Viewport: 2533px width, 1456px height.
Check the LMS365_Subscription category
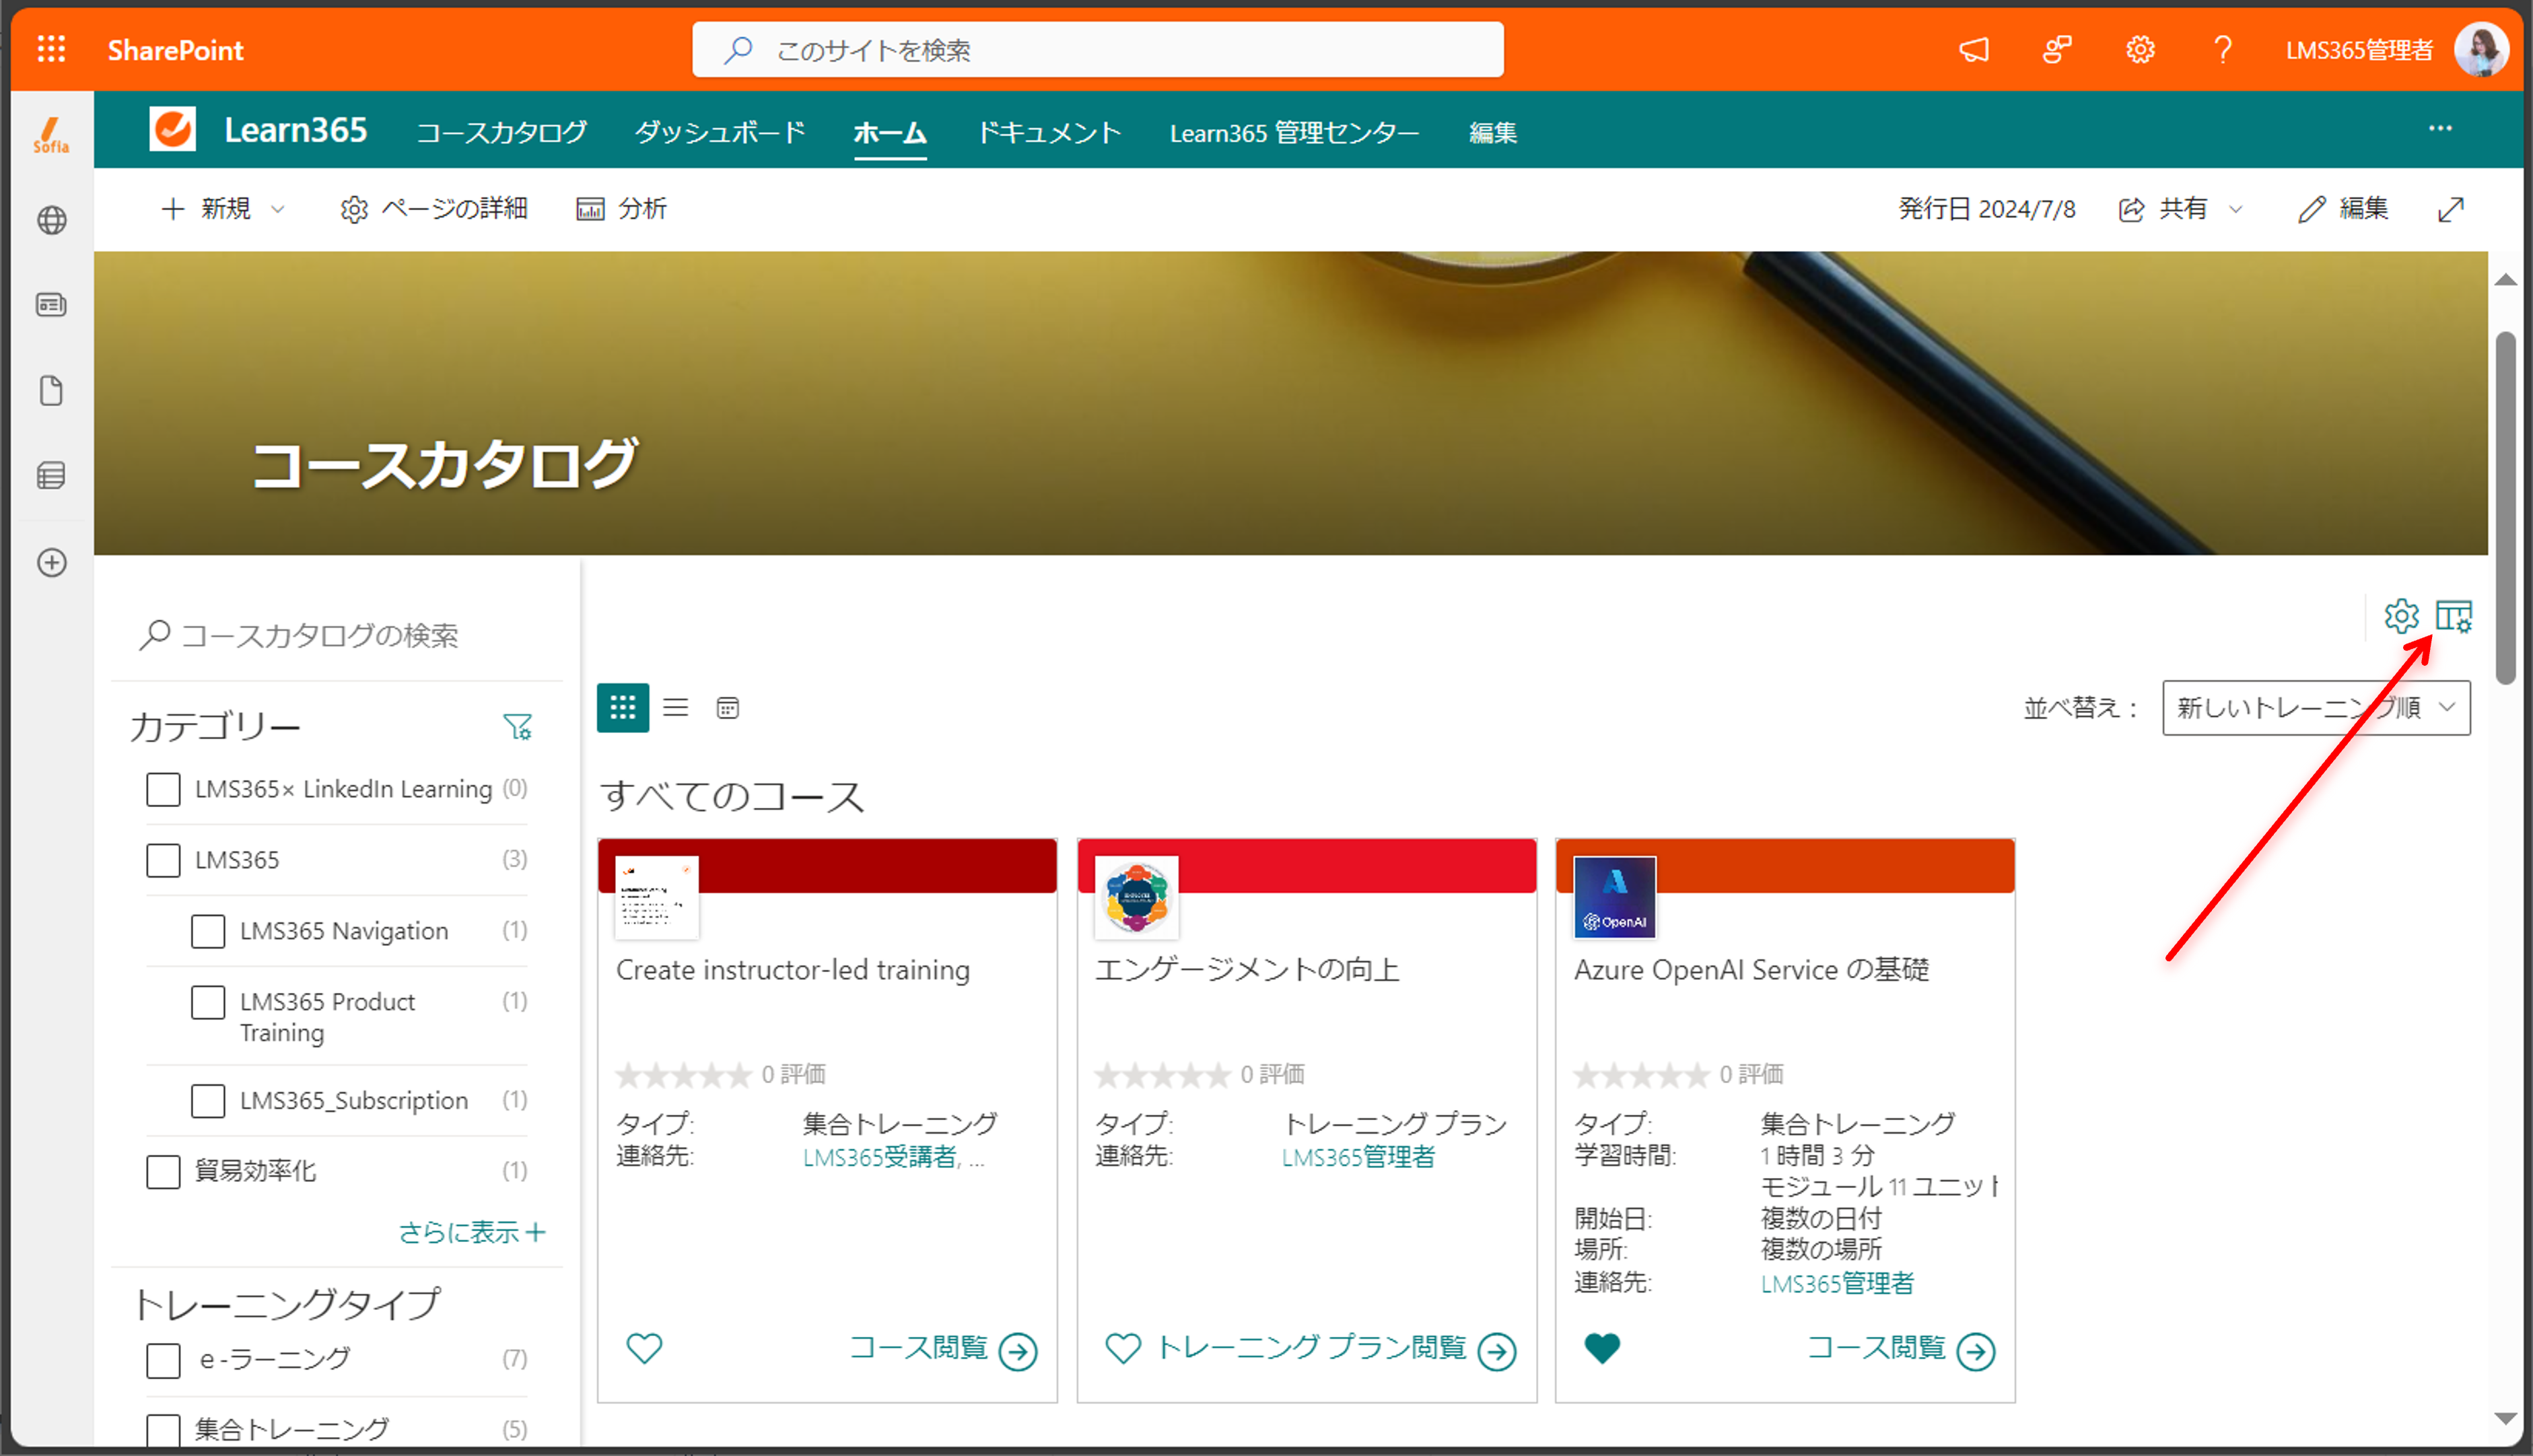click(x=208, y=1101)
